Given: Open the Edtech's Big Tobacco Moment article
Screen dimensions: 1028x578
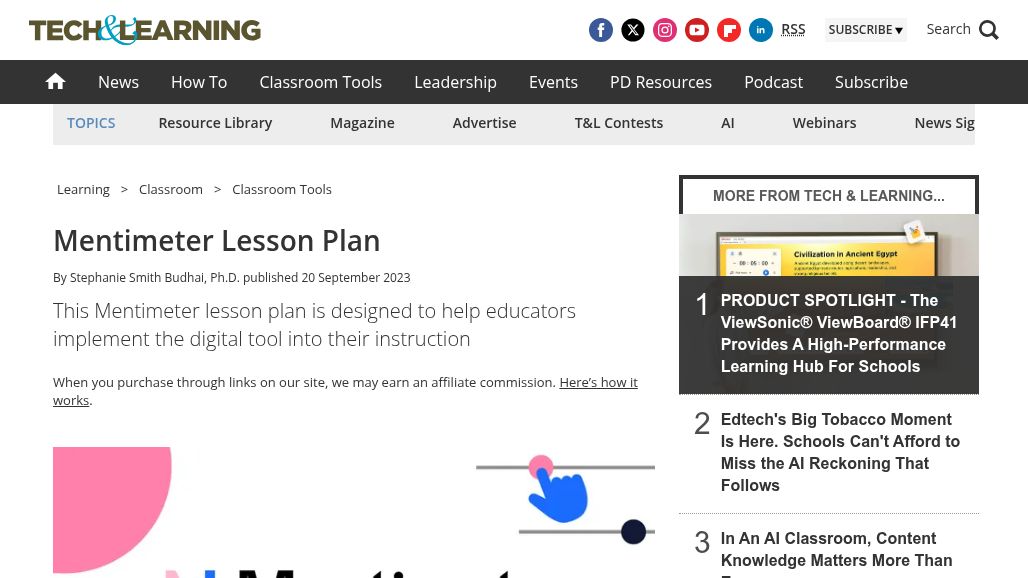Looking at the screenshot, I should pos(840,452).
